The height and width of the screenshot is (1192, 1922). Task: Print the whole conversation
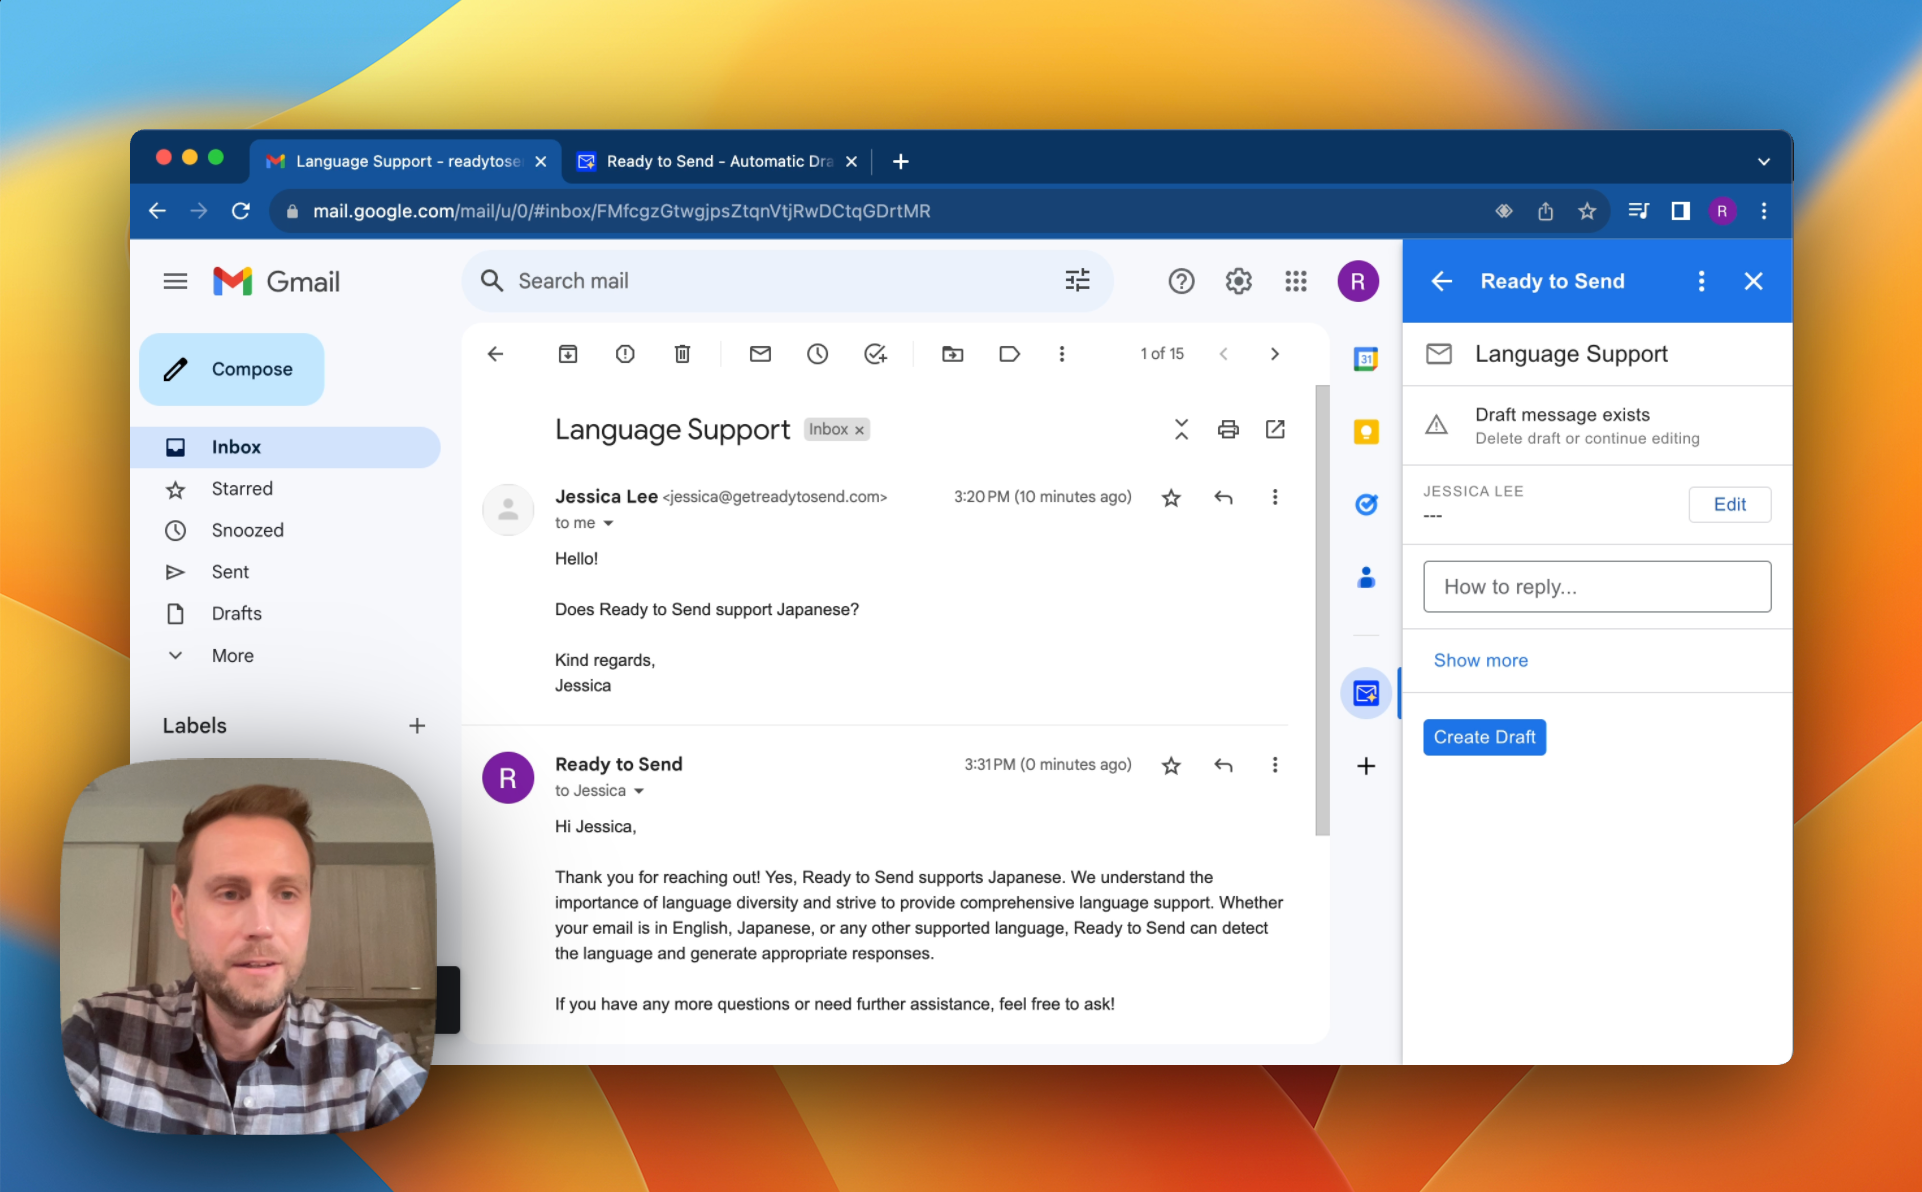(1228, 429)
